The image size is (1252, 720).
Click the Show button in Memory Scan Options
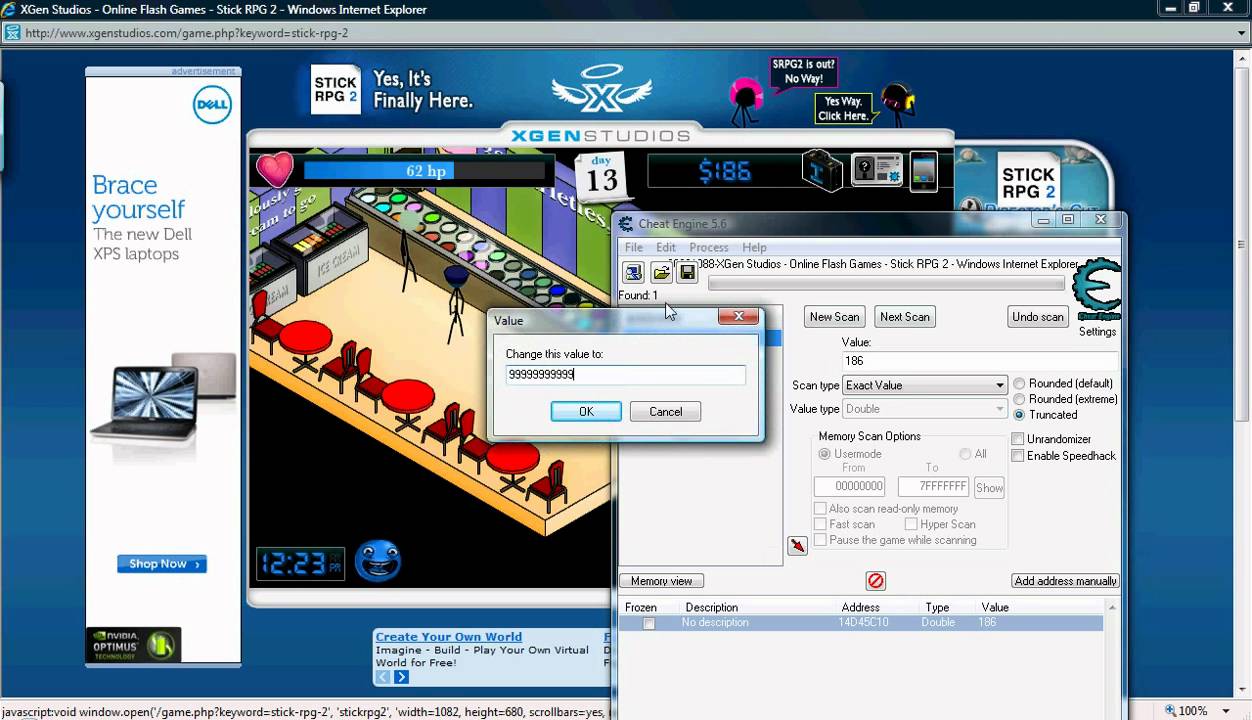pyautogui.click(x=989, y=488)
